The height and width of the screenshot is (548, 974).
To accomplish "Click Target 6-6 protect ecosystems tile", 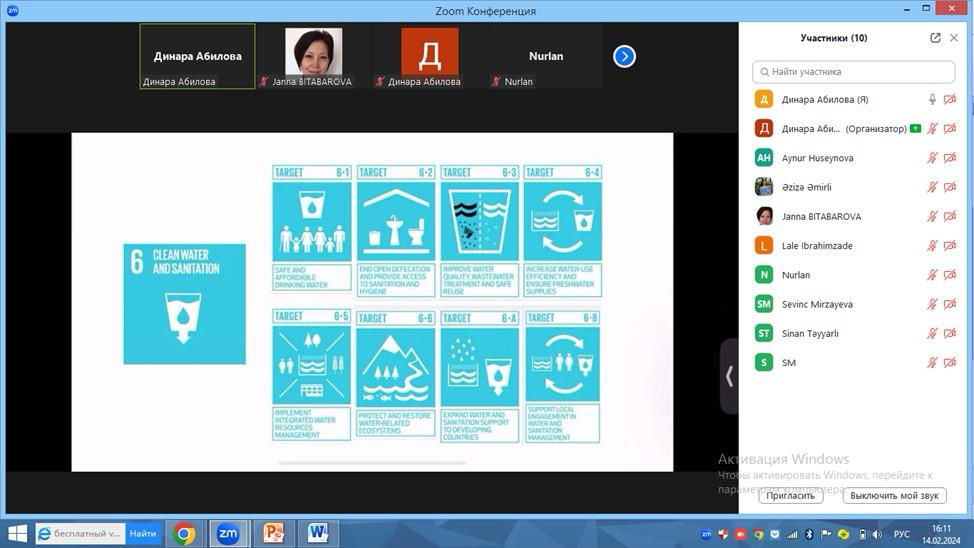I will 396,375.
